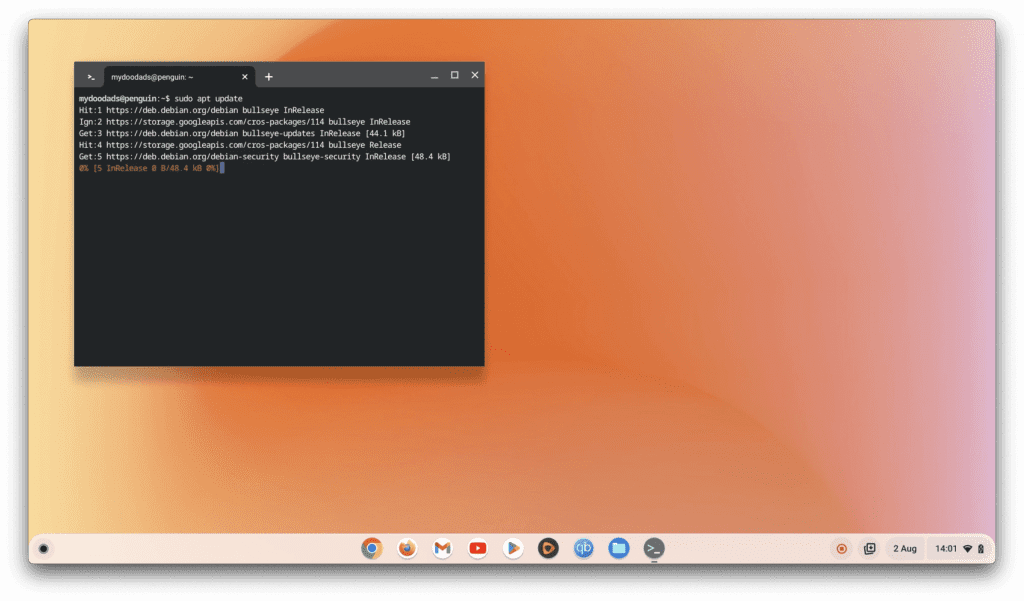Click the Hit:4 cros-packages Release line

(240, 145)
